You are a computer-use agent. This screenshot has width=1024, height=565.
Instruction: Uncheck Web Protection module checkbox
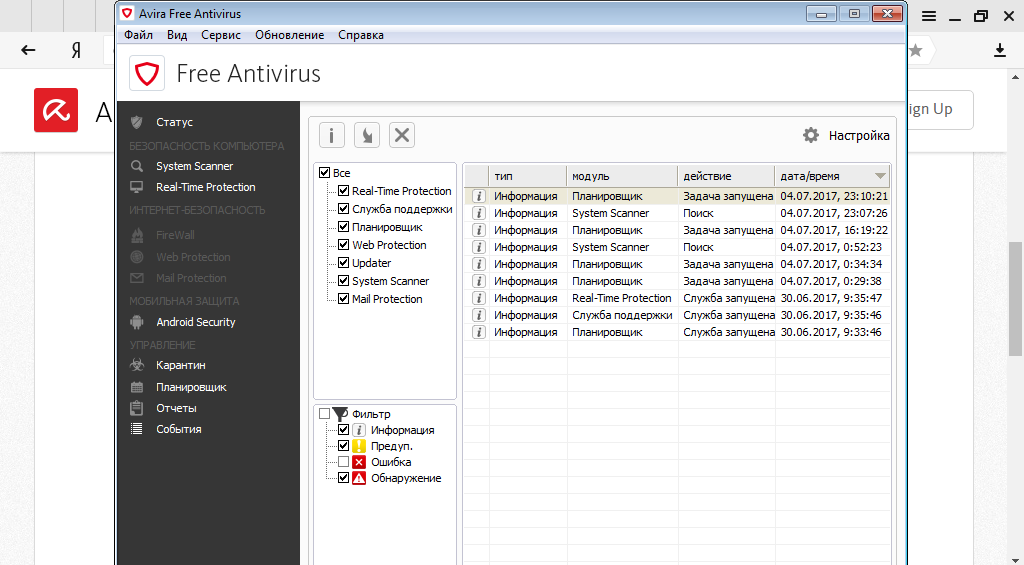tap(344, 245)
